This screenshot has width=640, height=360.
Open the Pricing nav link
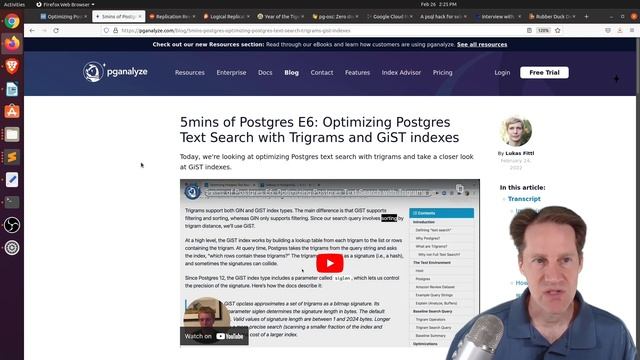click(x=442, y=72)
